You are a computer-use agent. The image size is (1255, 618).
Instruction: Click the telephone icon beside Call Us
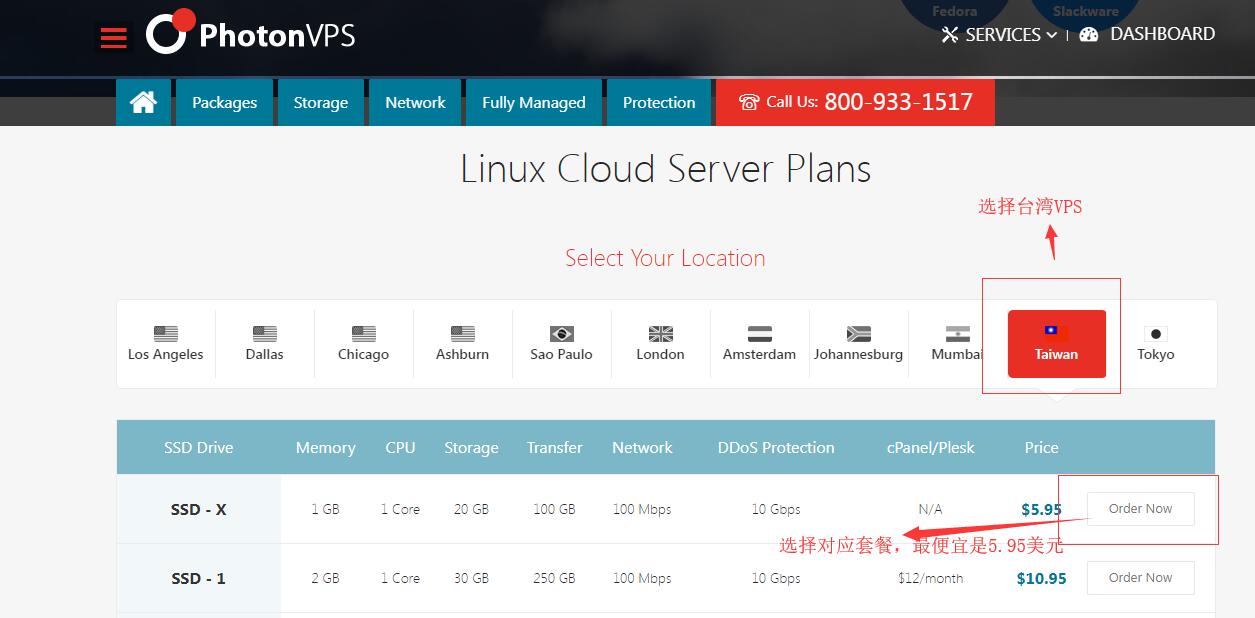point(749,102)
